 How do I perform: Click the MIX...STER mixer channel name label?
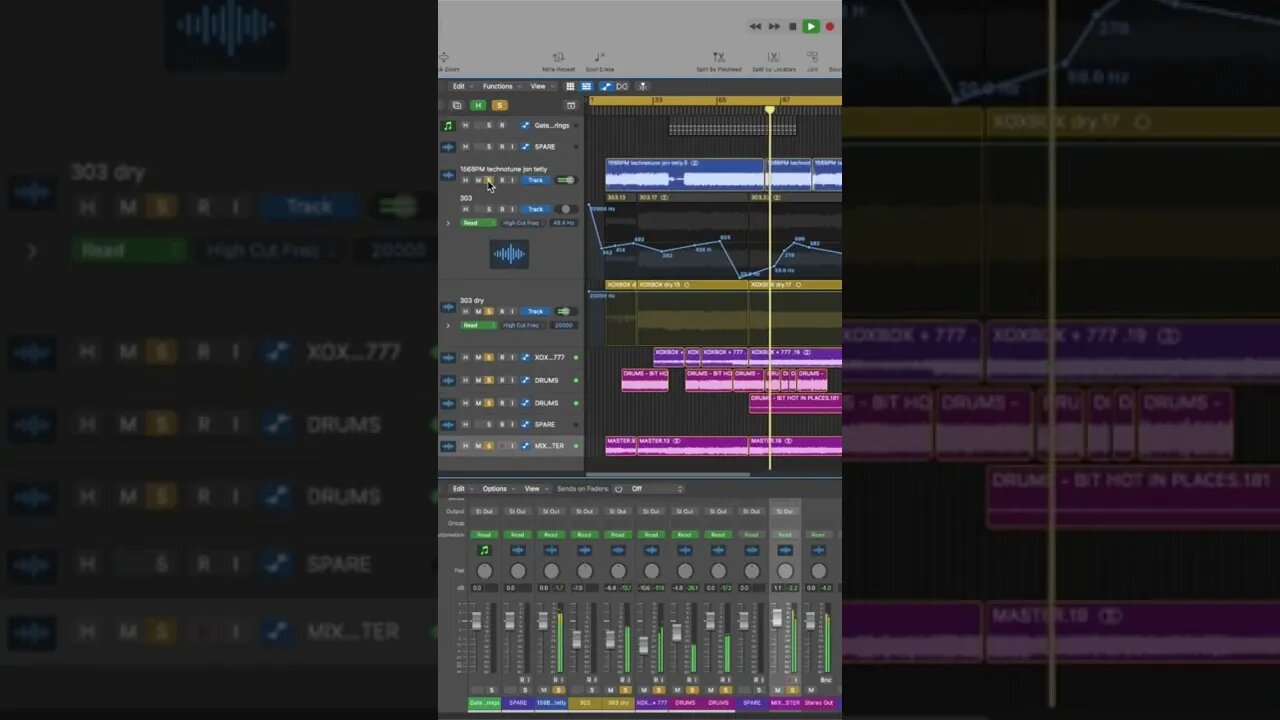click(785, 703)
